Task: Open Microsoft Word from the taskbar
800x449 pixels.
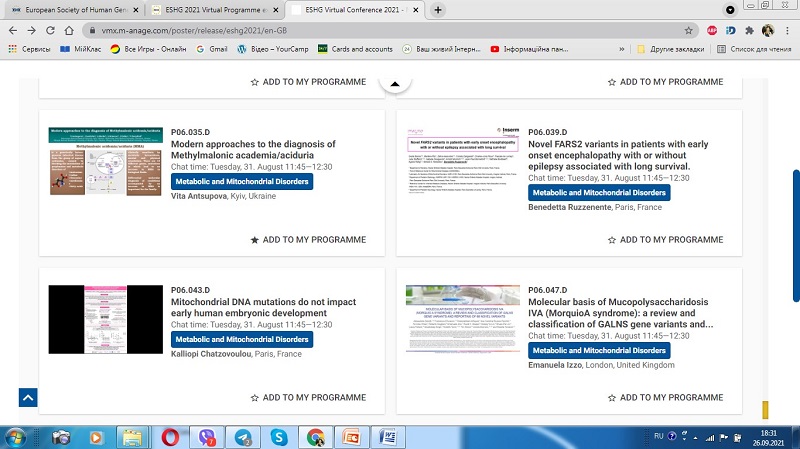Action: [387, 437]
